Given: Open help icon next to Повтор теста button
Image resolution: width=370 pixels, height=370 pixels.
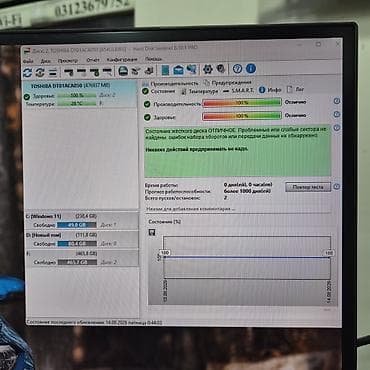Looking at the screenshot, I should click(337, 186).
